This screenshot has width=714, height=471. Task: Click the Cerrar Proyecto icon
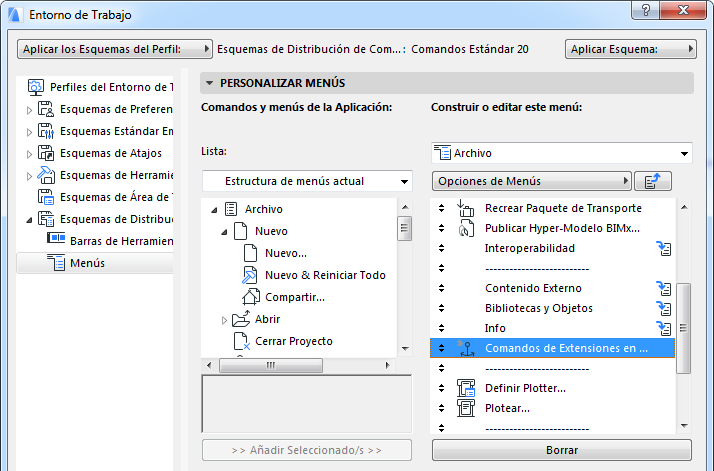[241, 341]
